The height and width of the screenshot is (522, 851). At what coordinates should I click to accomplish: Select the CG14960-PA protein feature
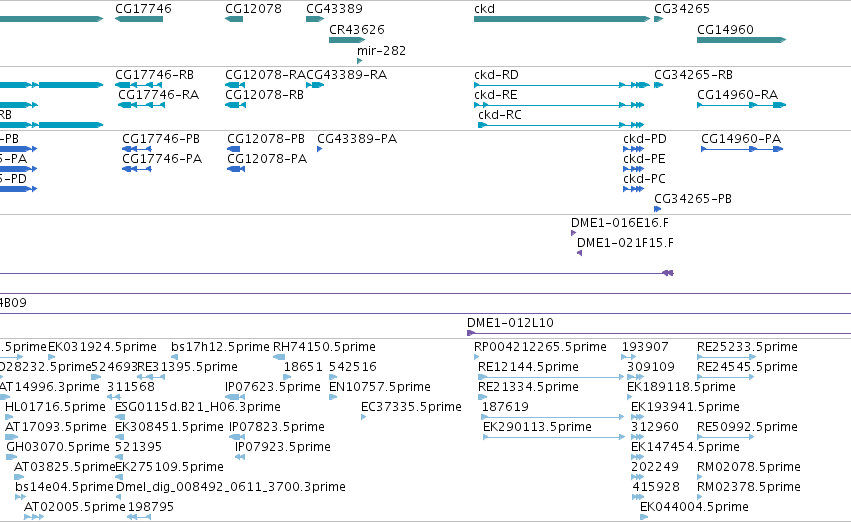pyautogui.click(x=742, y=149)
